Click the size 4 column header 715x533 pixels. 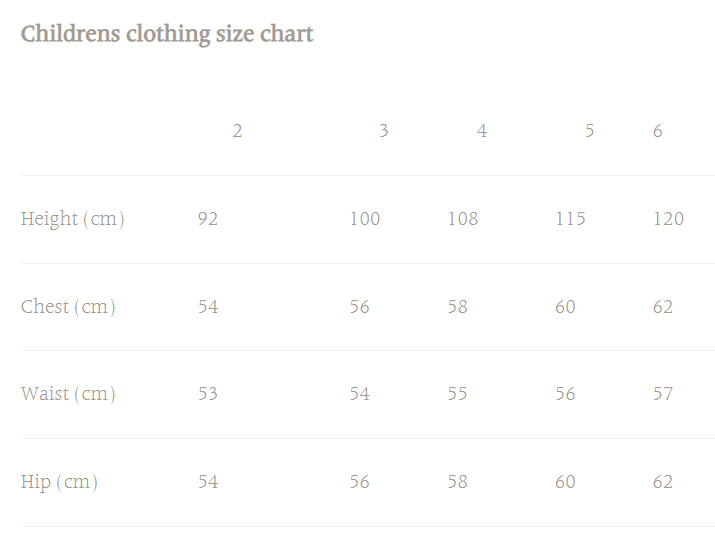coord(482,131)
